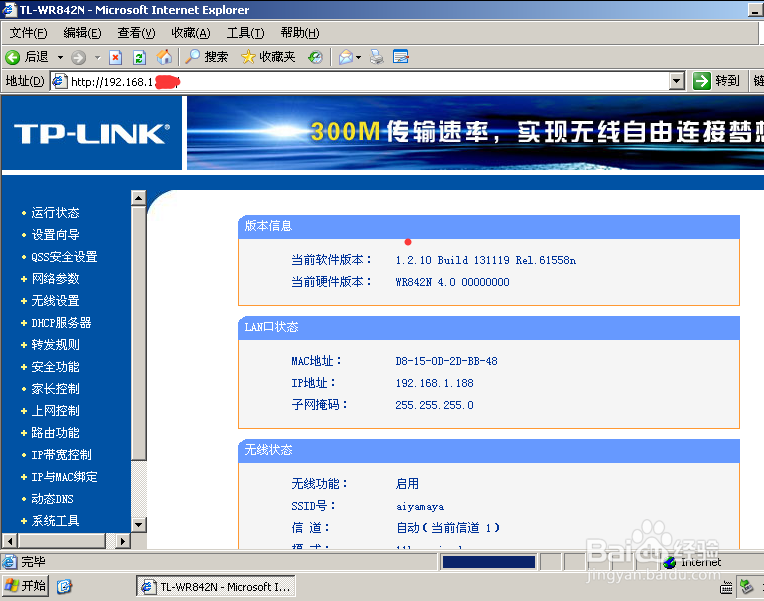Screen dimensions: 764x601
Task: Open 设置向导 setup wizard
Action: click(55, 235)
